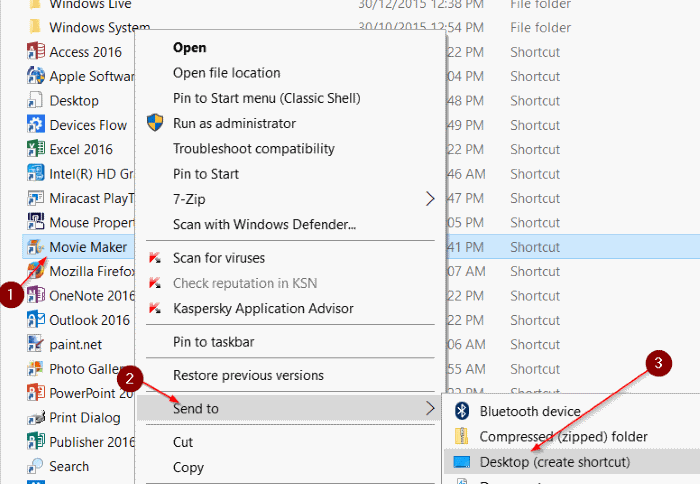Click the Movie Maker file icon
This screenshot has height=484, width=700.
click(x=36, y=246)
